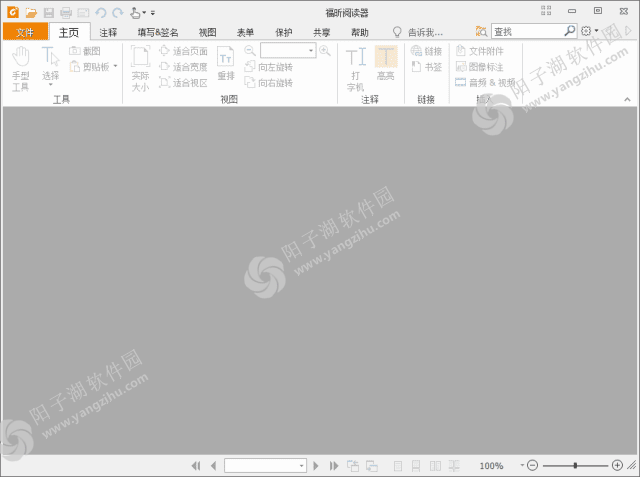Toggle facing pages view in status bar

click(435, 466)
